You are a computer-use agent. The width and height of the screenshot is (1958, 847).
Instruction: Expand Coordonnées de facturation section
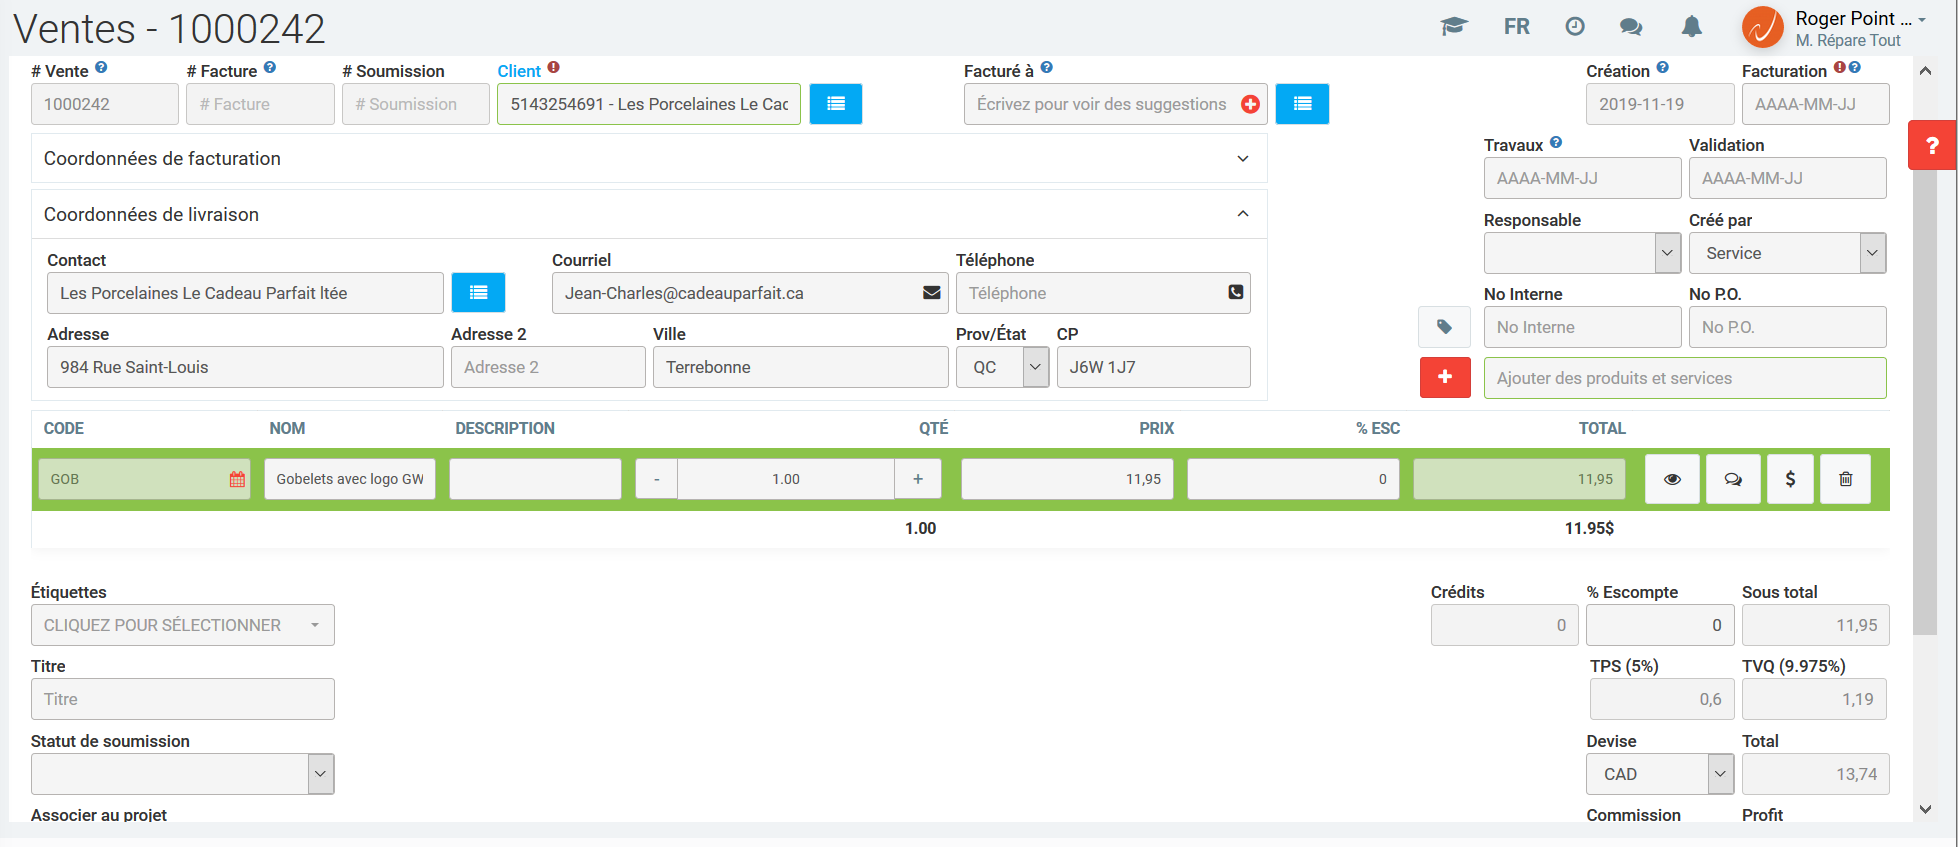coord(1242,159)
